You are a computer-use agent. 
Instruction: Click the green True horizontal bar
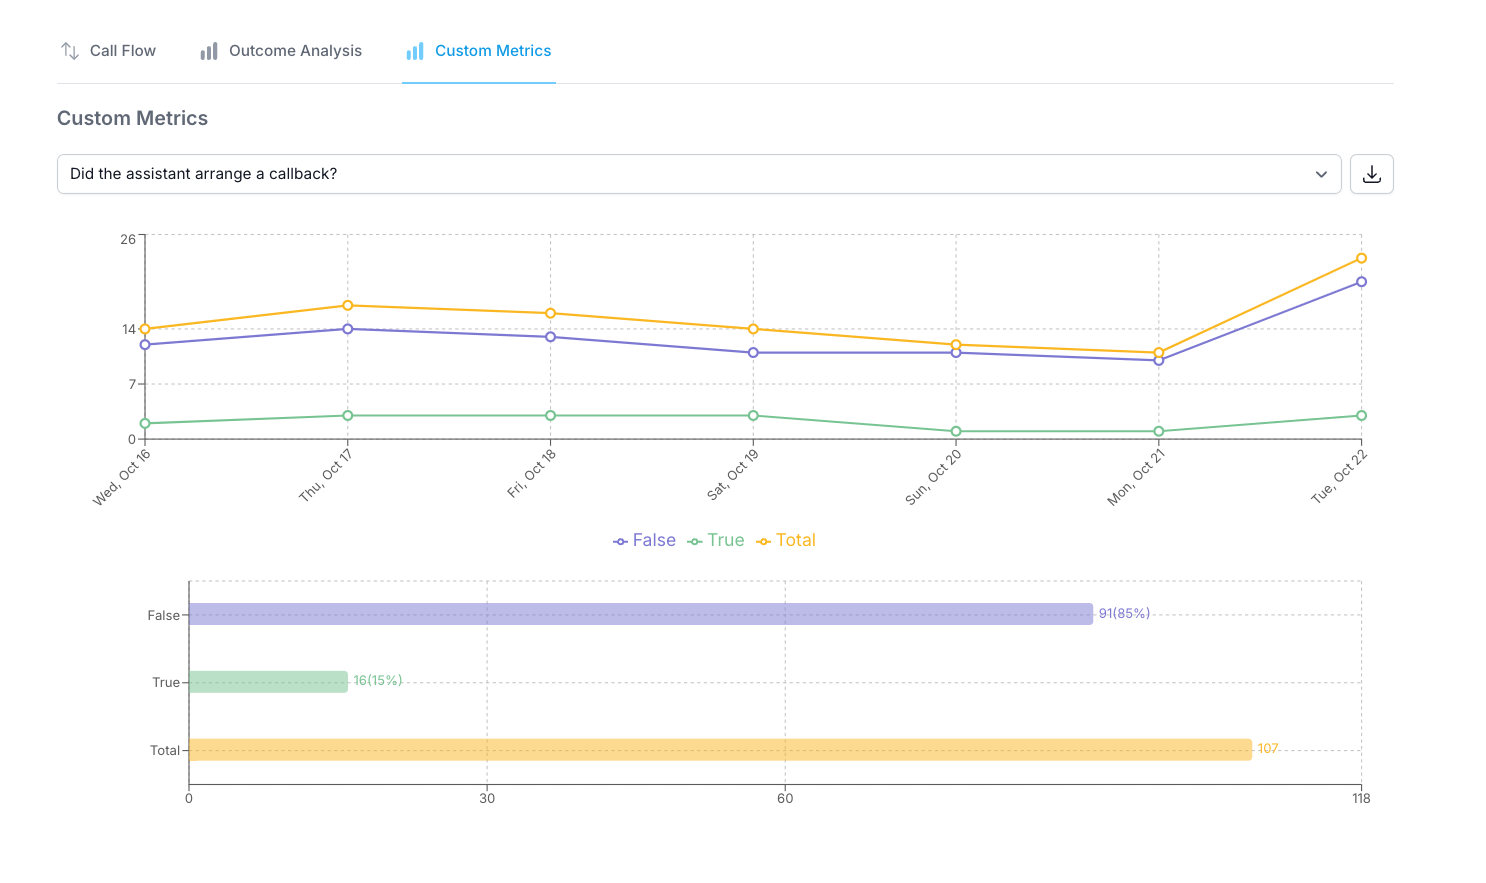click(x=268, y=682)
